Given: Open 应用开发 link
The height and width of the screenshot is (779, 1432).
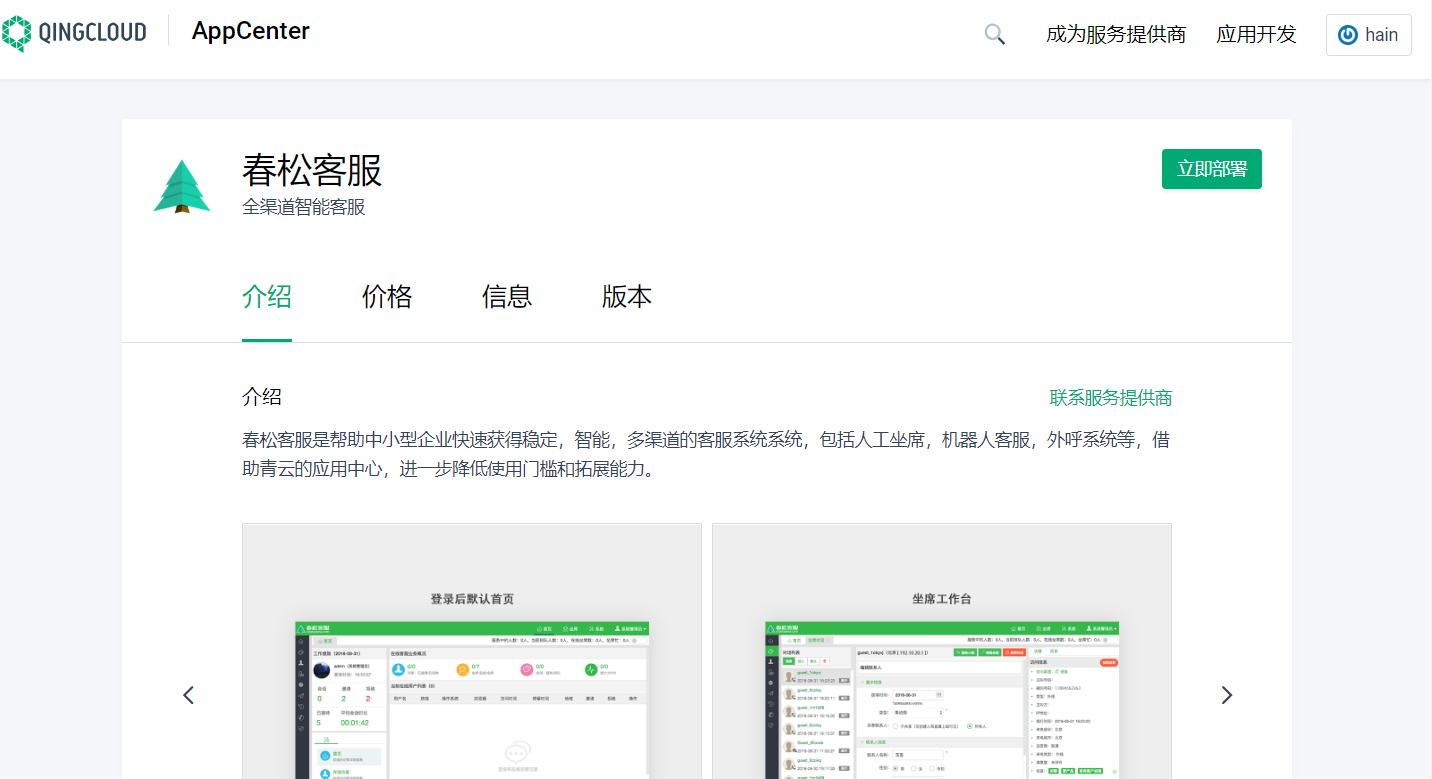Looking at the screenshot, I should [x=1256, y=35].
